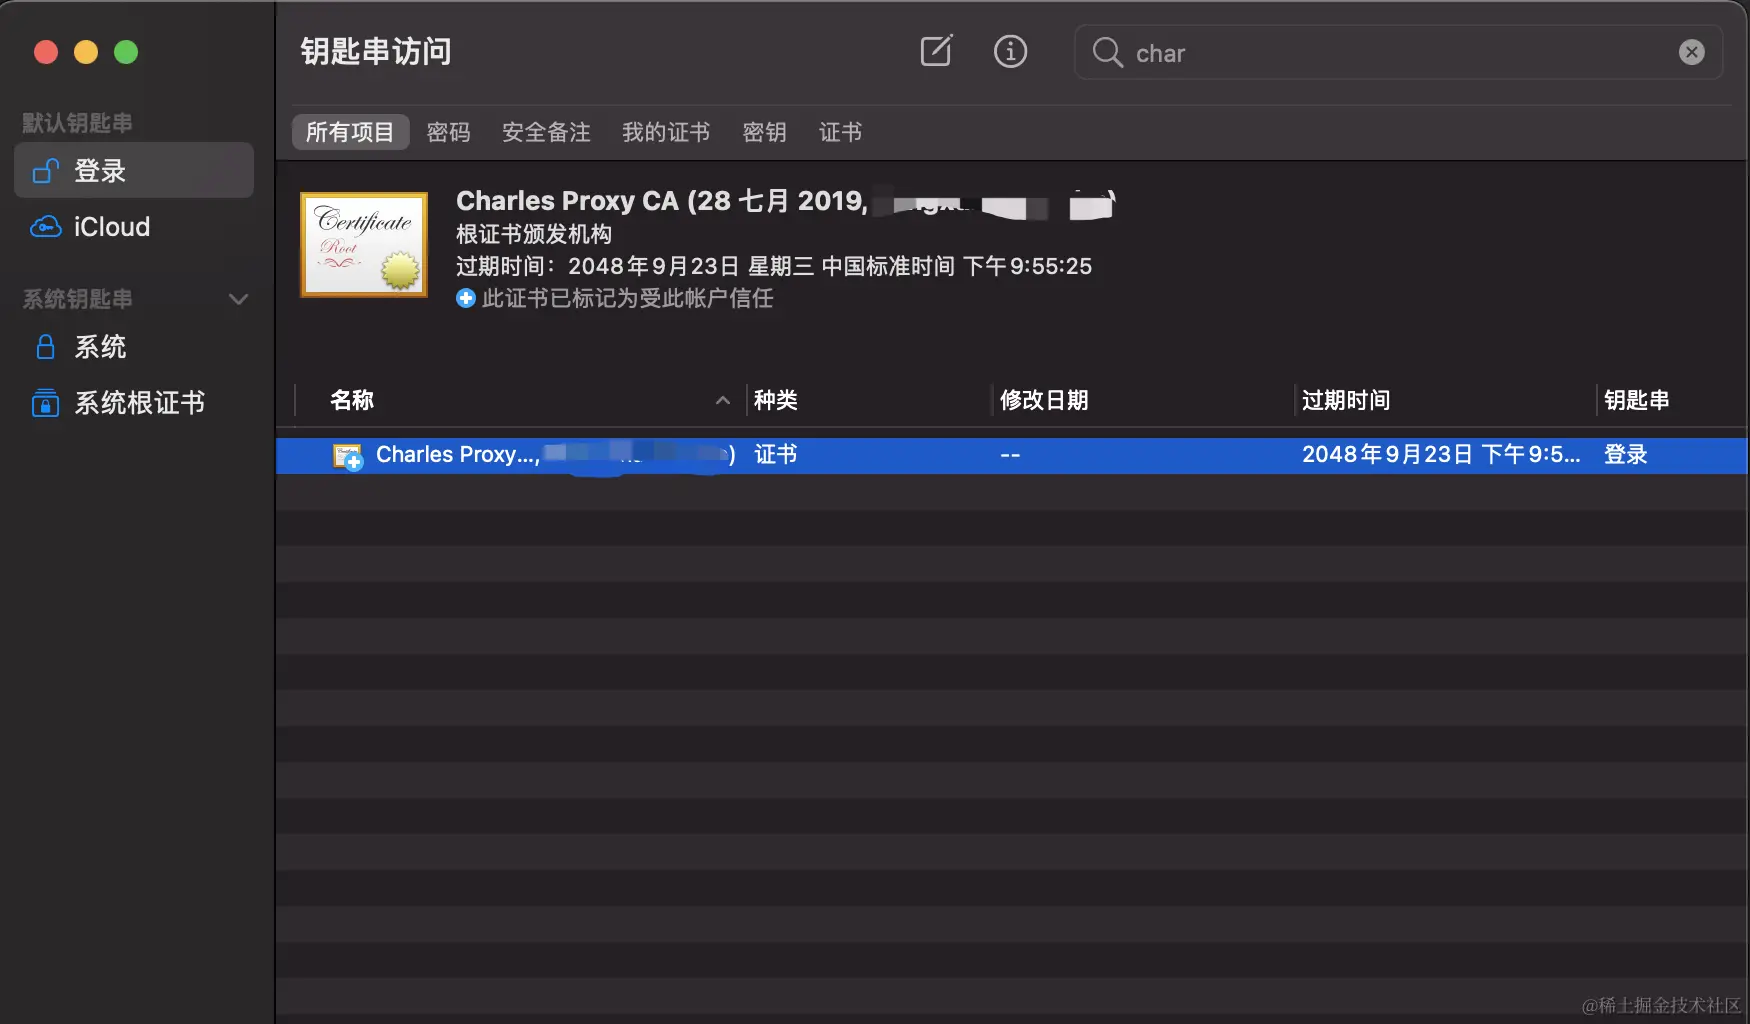This screenshot has width=1750, height=1024.
Task: Click the lock icon beside 系统
Action: [x=45, y=347]
